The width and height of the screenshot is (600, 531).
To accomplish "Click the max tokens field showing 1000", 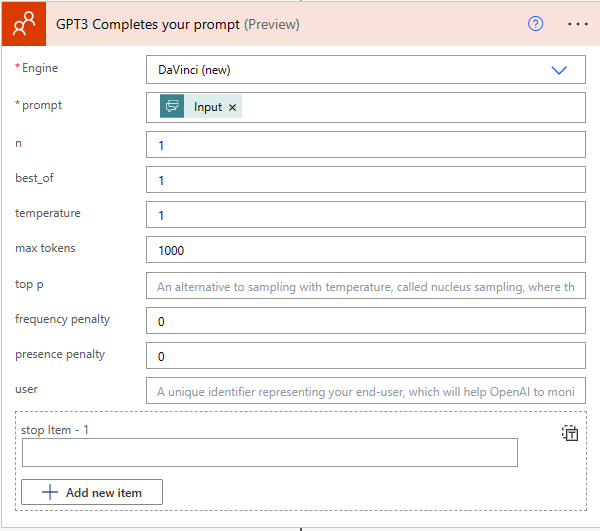I will pyautogui.click(x=365, y=250).
